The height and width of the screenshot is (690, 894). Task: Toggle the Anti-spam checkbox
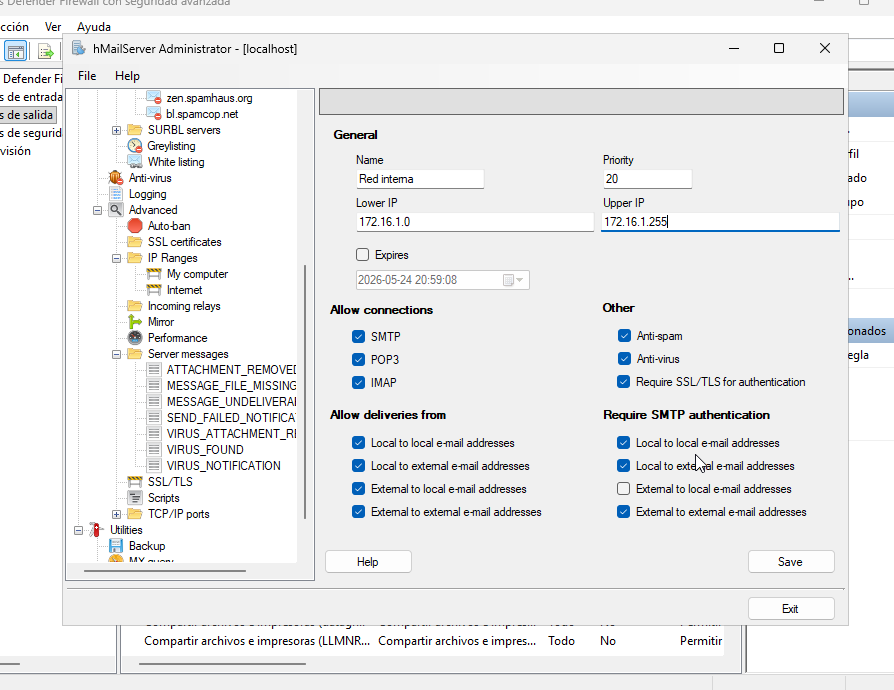coord(624,335)
